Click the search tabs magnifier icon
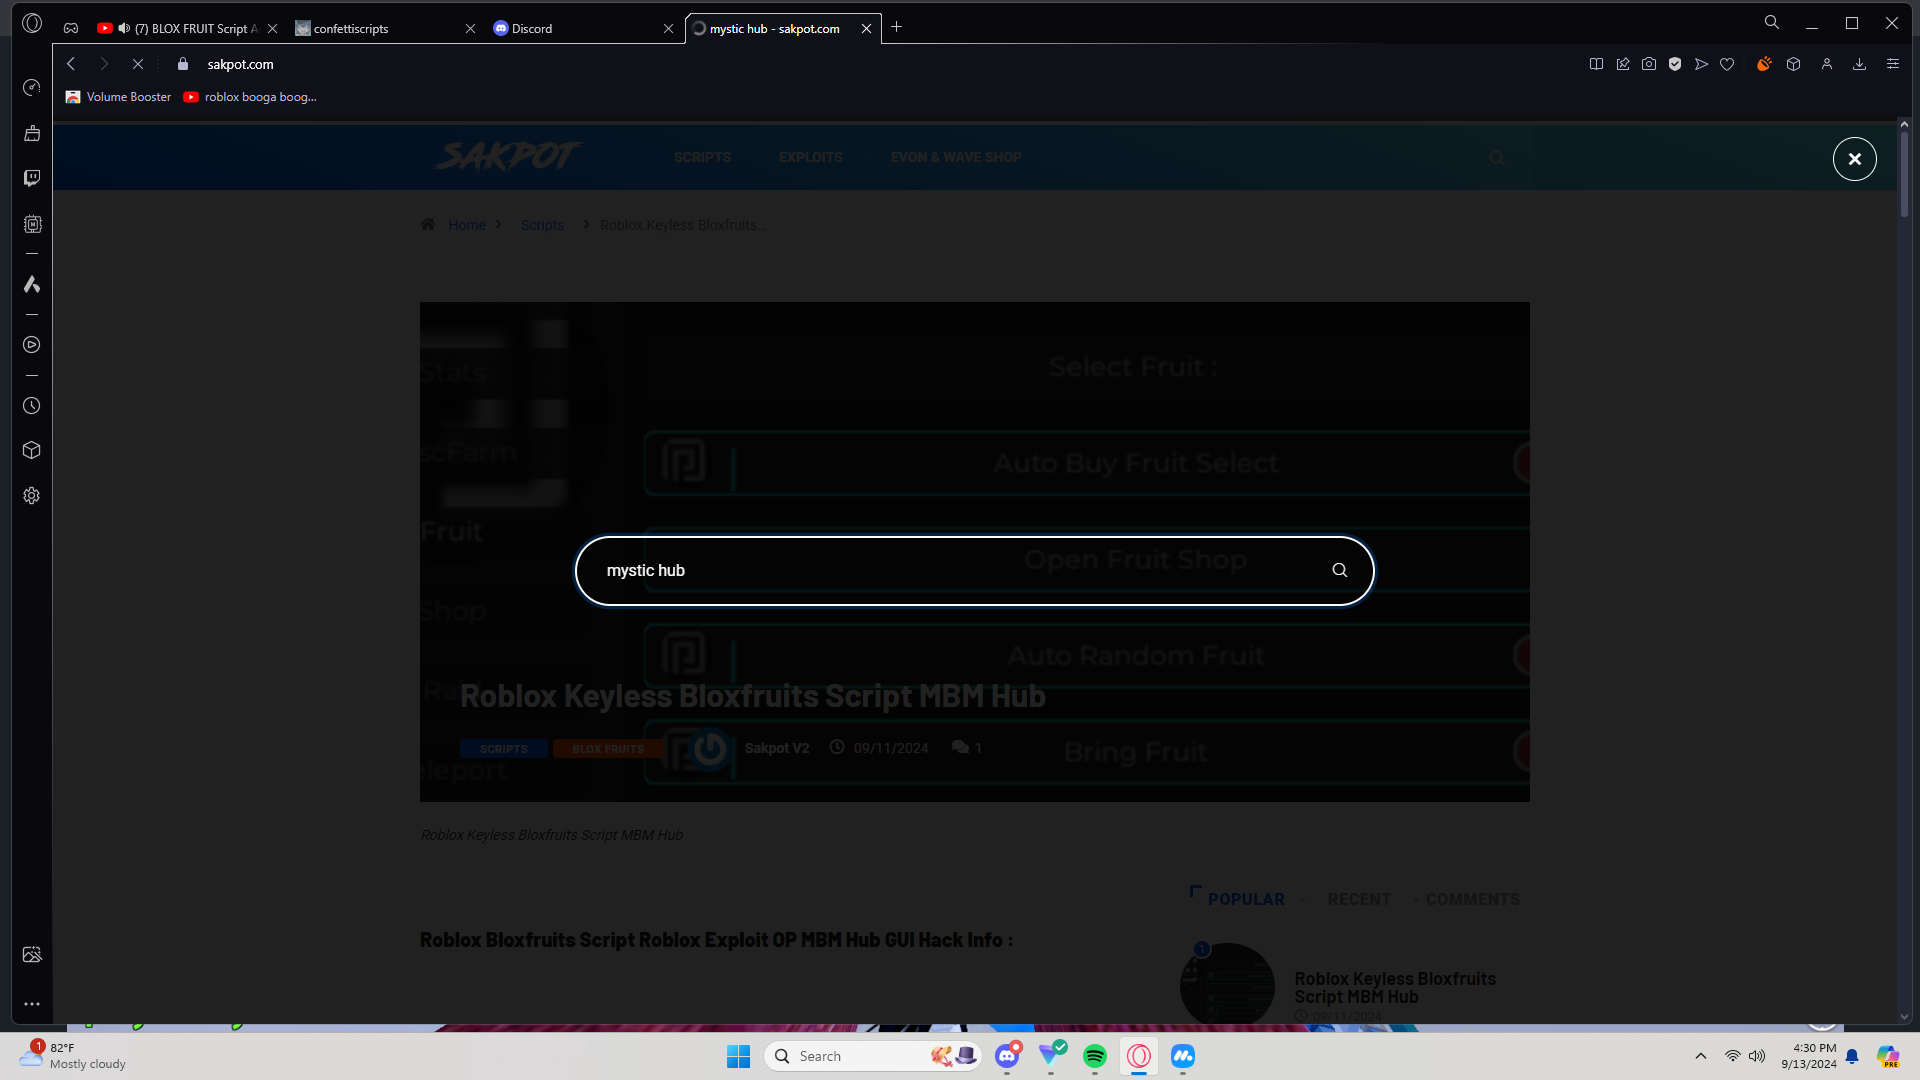 point(1772,22)
